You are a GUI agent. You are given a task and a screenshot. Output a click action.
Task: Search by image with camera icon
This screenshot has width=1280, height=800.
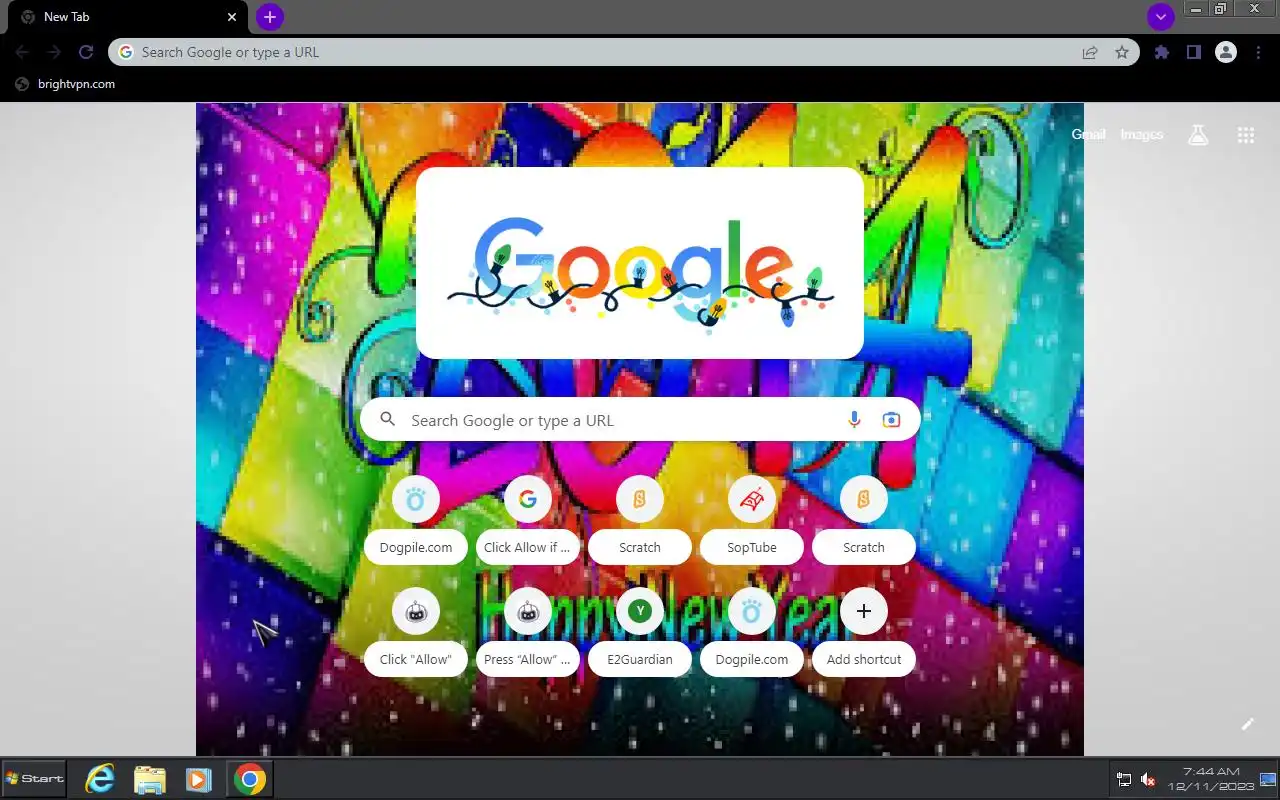pyautogui.click(x=891, y=420)
